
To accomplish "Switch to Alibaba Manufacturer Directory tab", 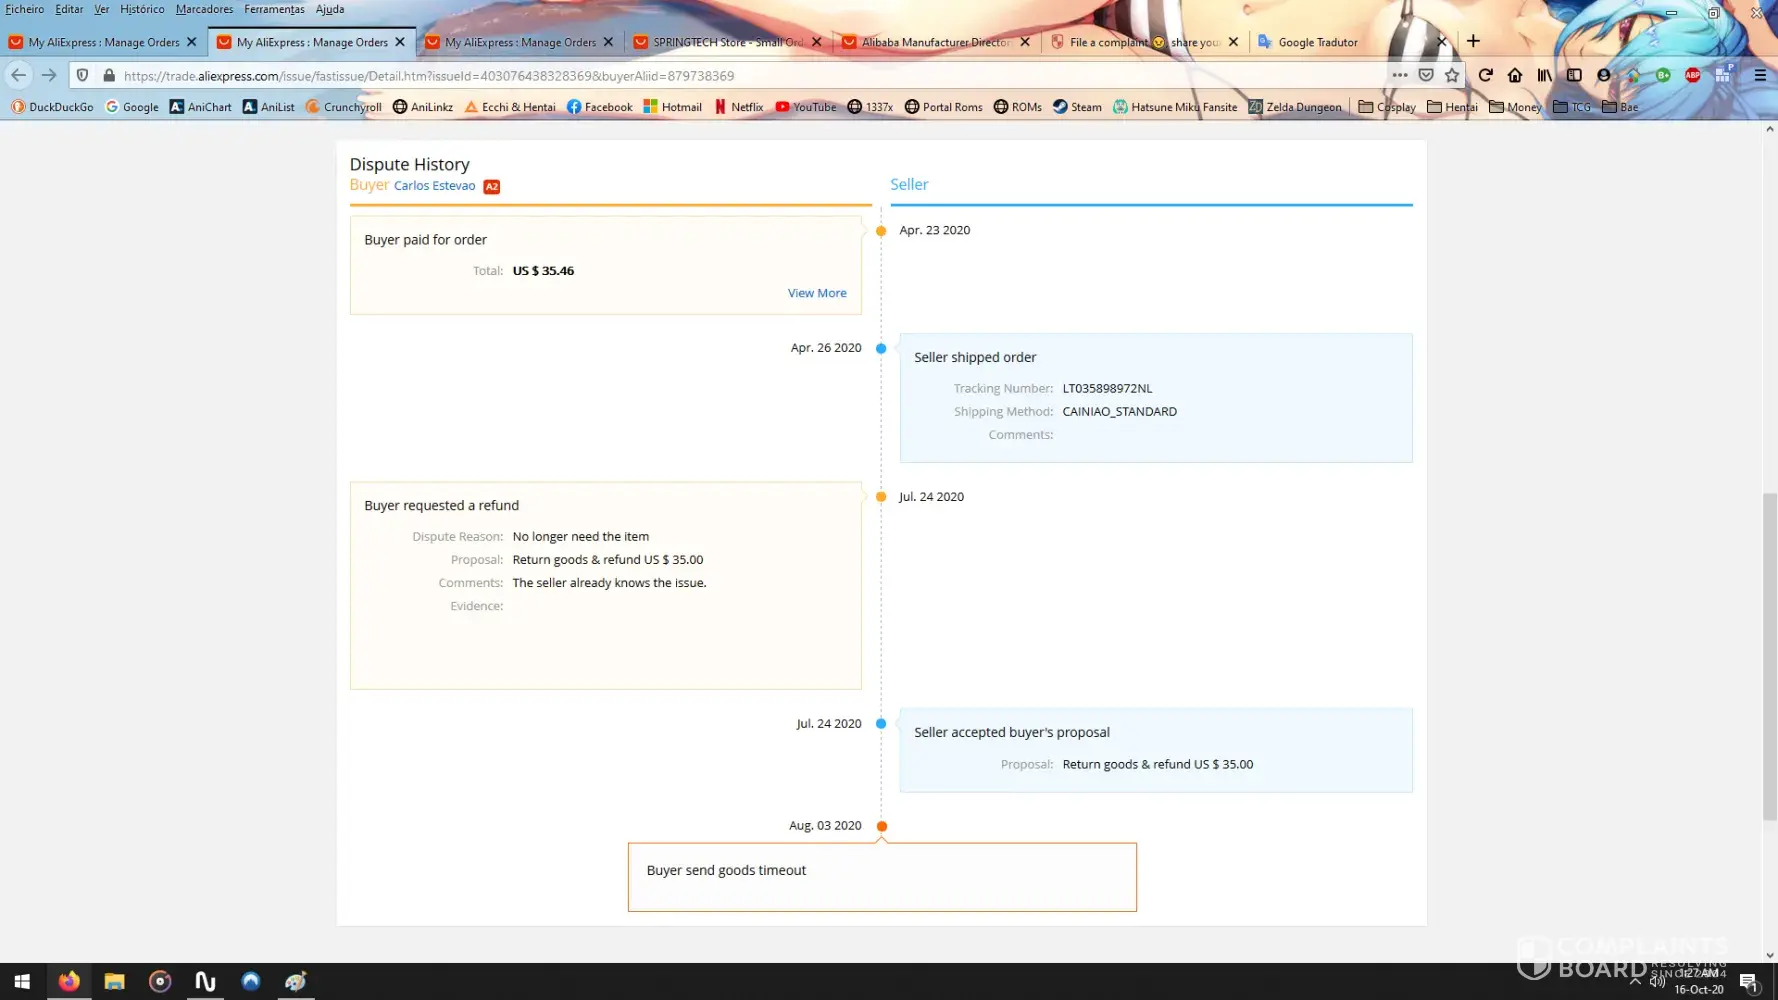I will (936, 42).
